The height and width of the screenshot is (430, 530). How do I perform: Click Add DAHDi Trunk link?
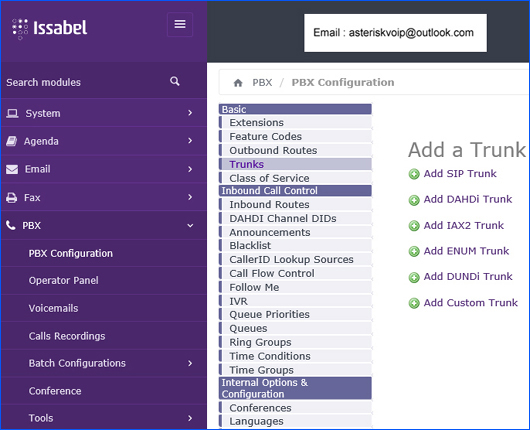(x=468, y=199)
